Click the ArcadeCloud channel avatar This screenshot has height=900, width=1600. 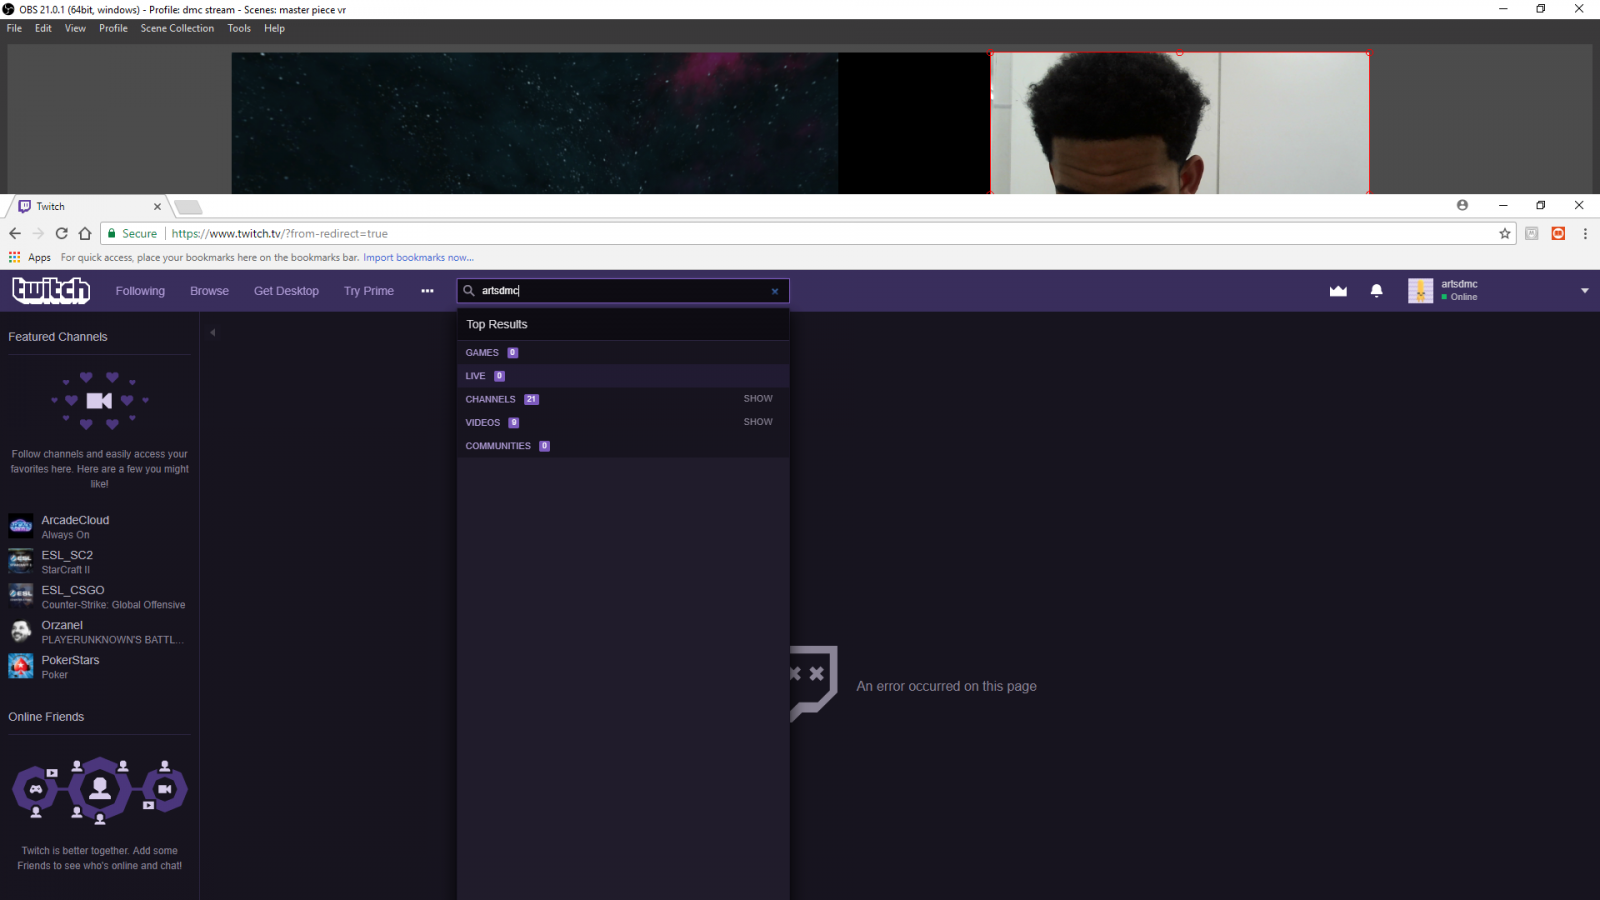coord(21,526)
